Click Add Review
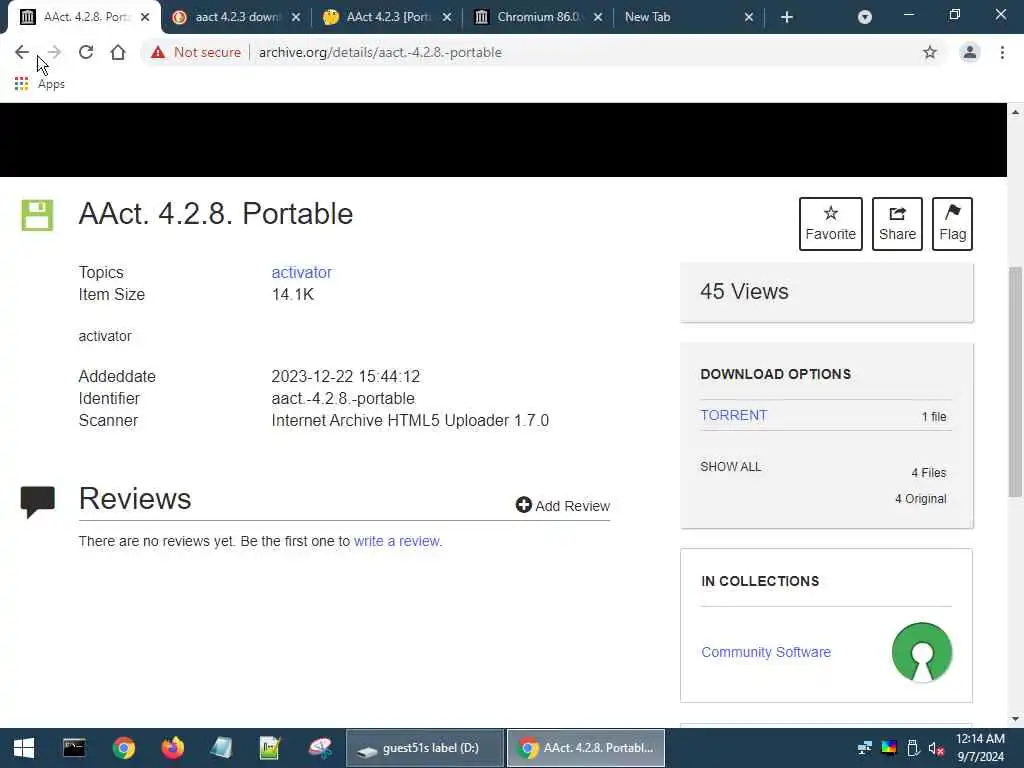Screen dimensions: 1024x768 pos(562,505)
